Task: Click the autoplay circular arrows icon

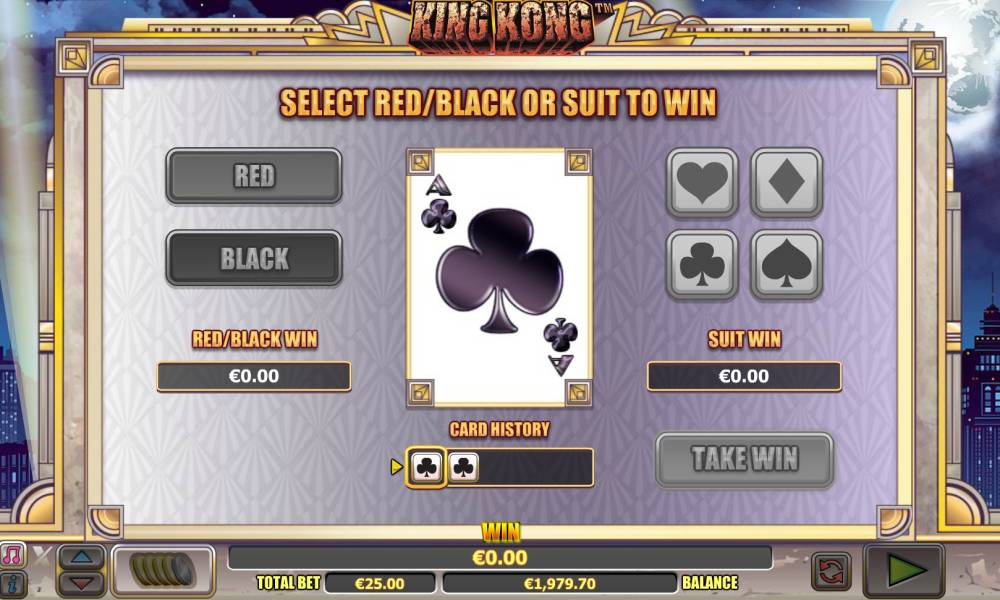Action: point(831,571)
